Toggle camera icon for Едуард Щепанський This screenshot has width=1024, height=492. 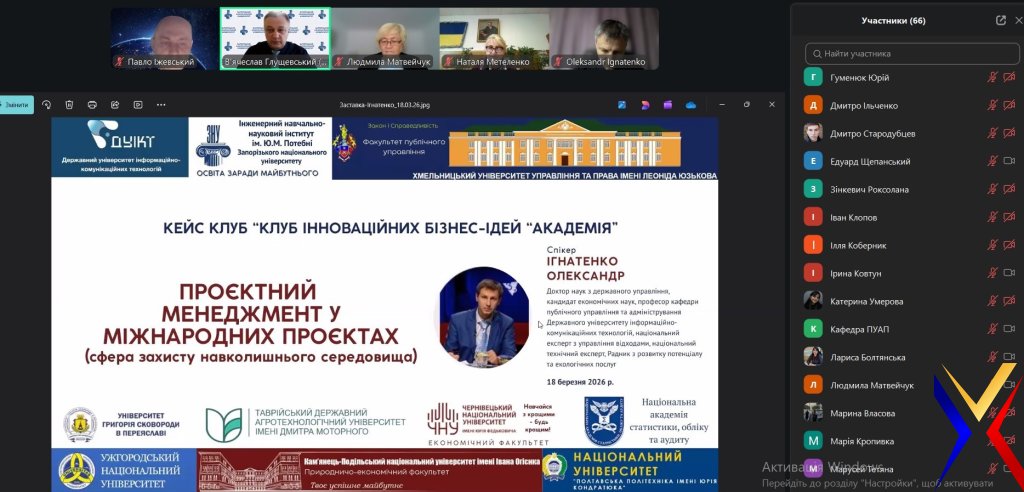pyautogui.click(x=1009, y=161)
